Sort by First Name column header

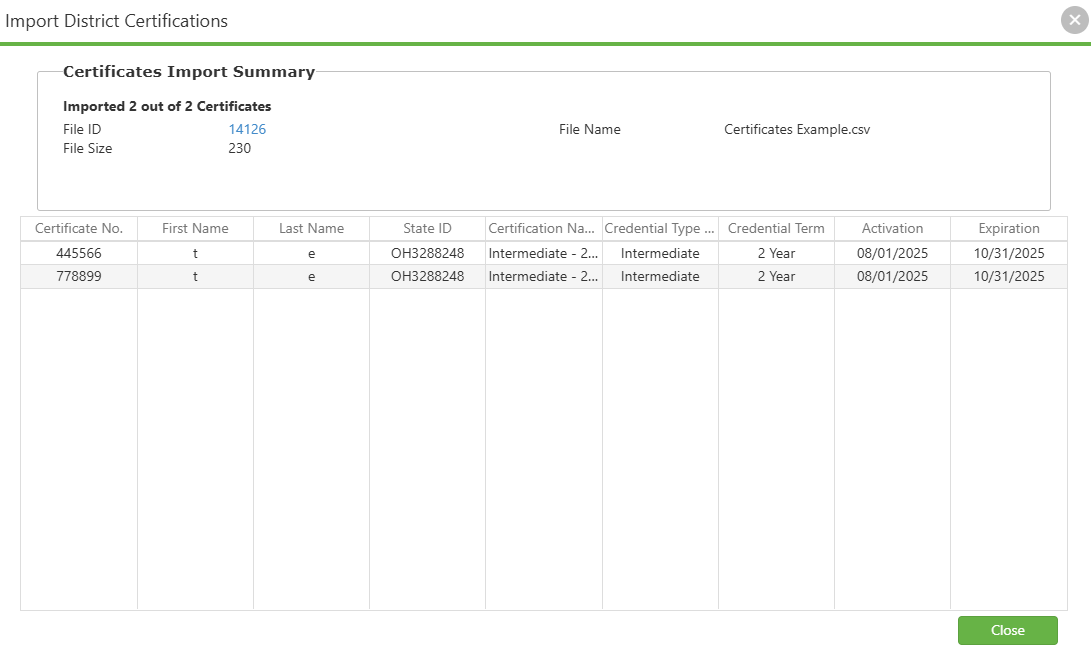coord(196,228)
